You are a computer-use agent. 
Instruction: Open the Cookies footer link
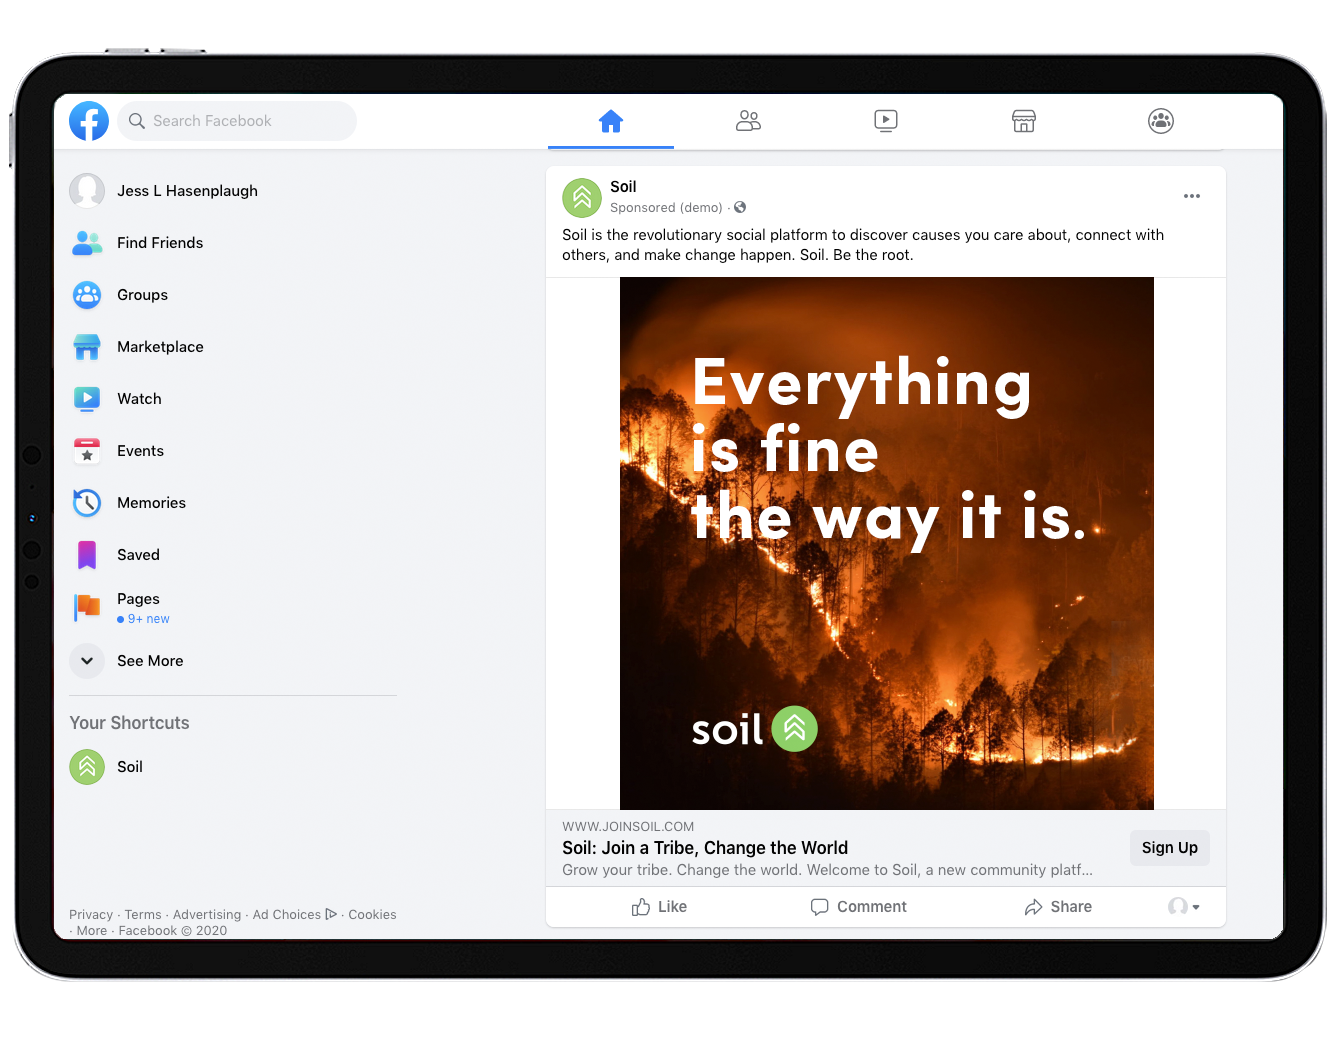click(x=373, y=915)
